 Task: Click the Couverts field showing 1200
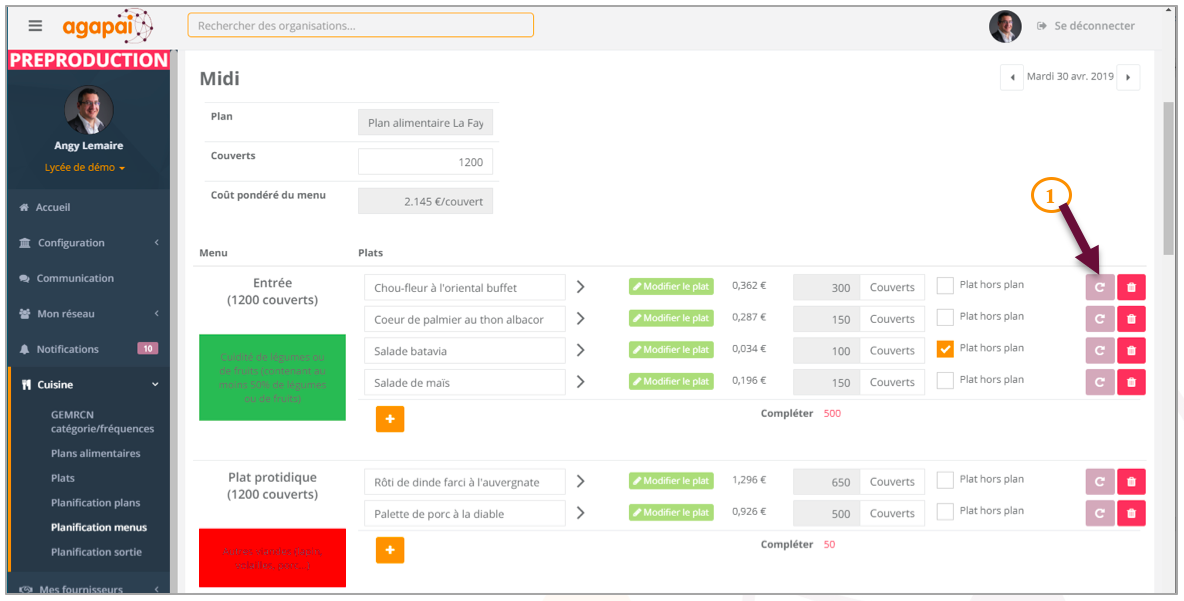coord(425,162)
